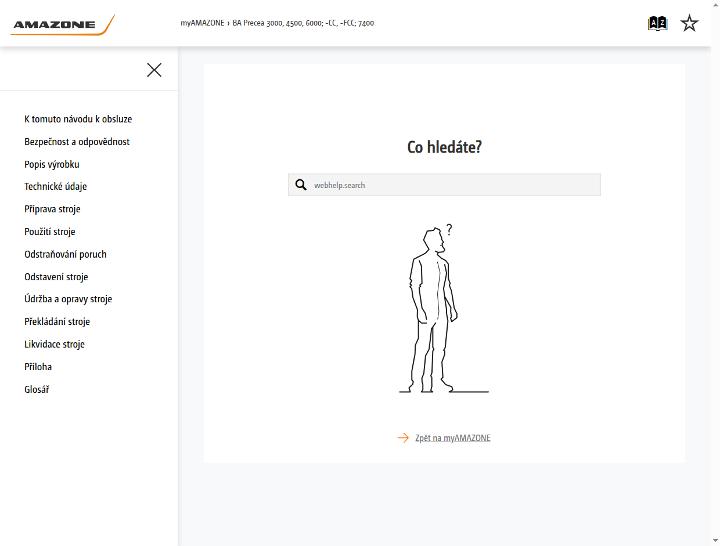
Task: Click the scrollbar down arrow
Action: [715, 541]
